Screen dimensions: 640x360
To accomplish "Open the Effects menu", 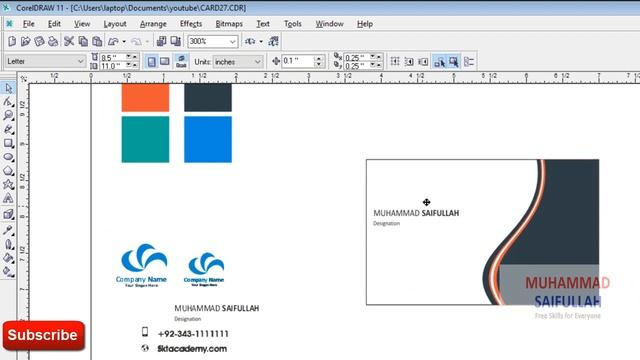I will 191,24.
